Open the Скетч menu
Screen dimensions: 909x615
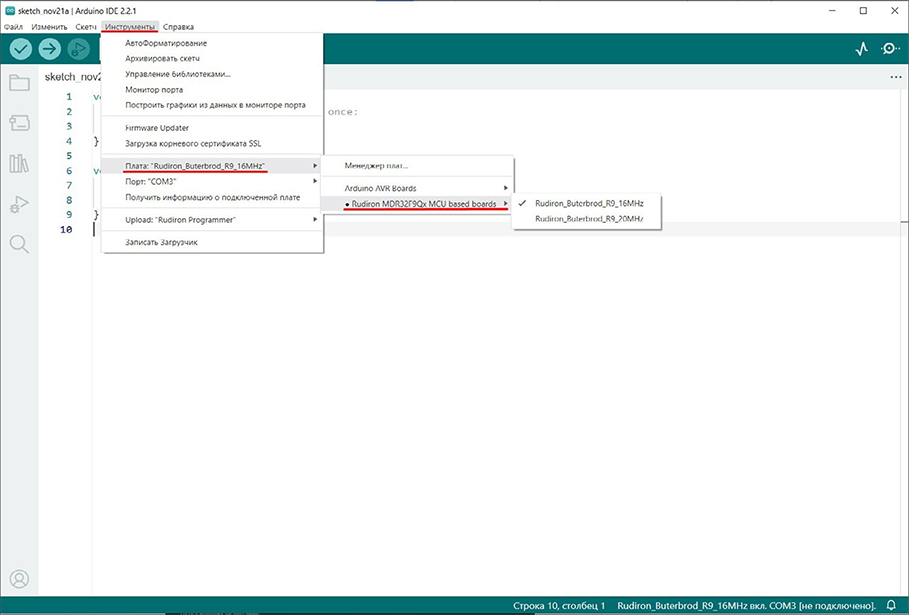[86, 27]
